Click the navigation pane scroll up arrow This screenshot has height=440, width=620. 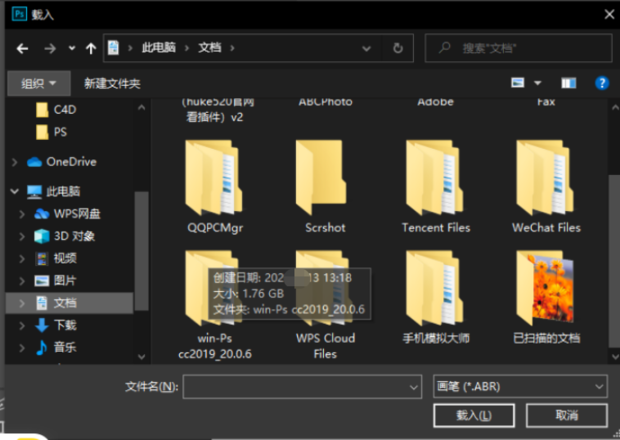[x=142, y=107]
